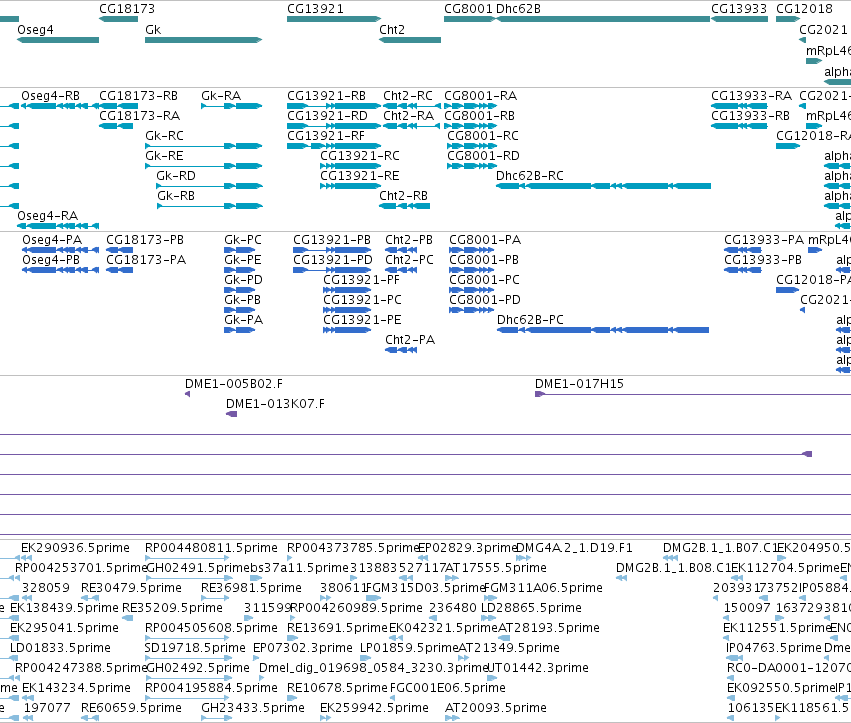Select transcript label CG8001-RA
This screenshot has width=851, height=723.
481,96
